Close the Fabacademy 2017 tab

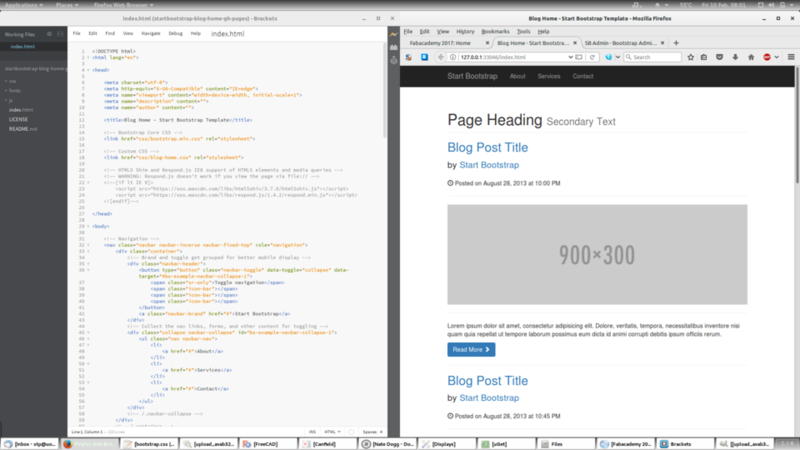tap(487, 43)
